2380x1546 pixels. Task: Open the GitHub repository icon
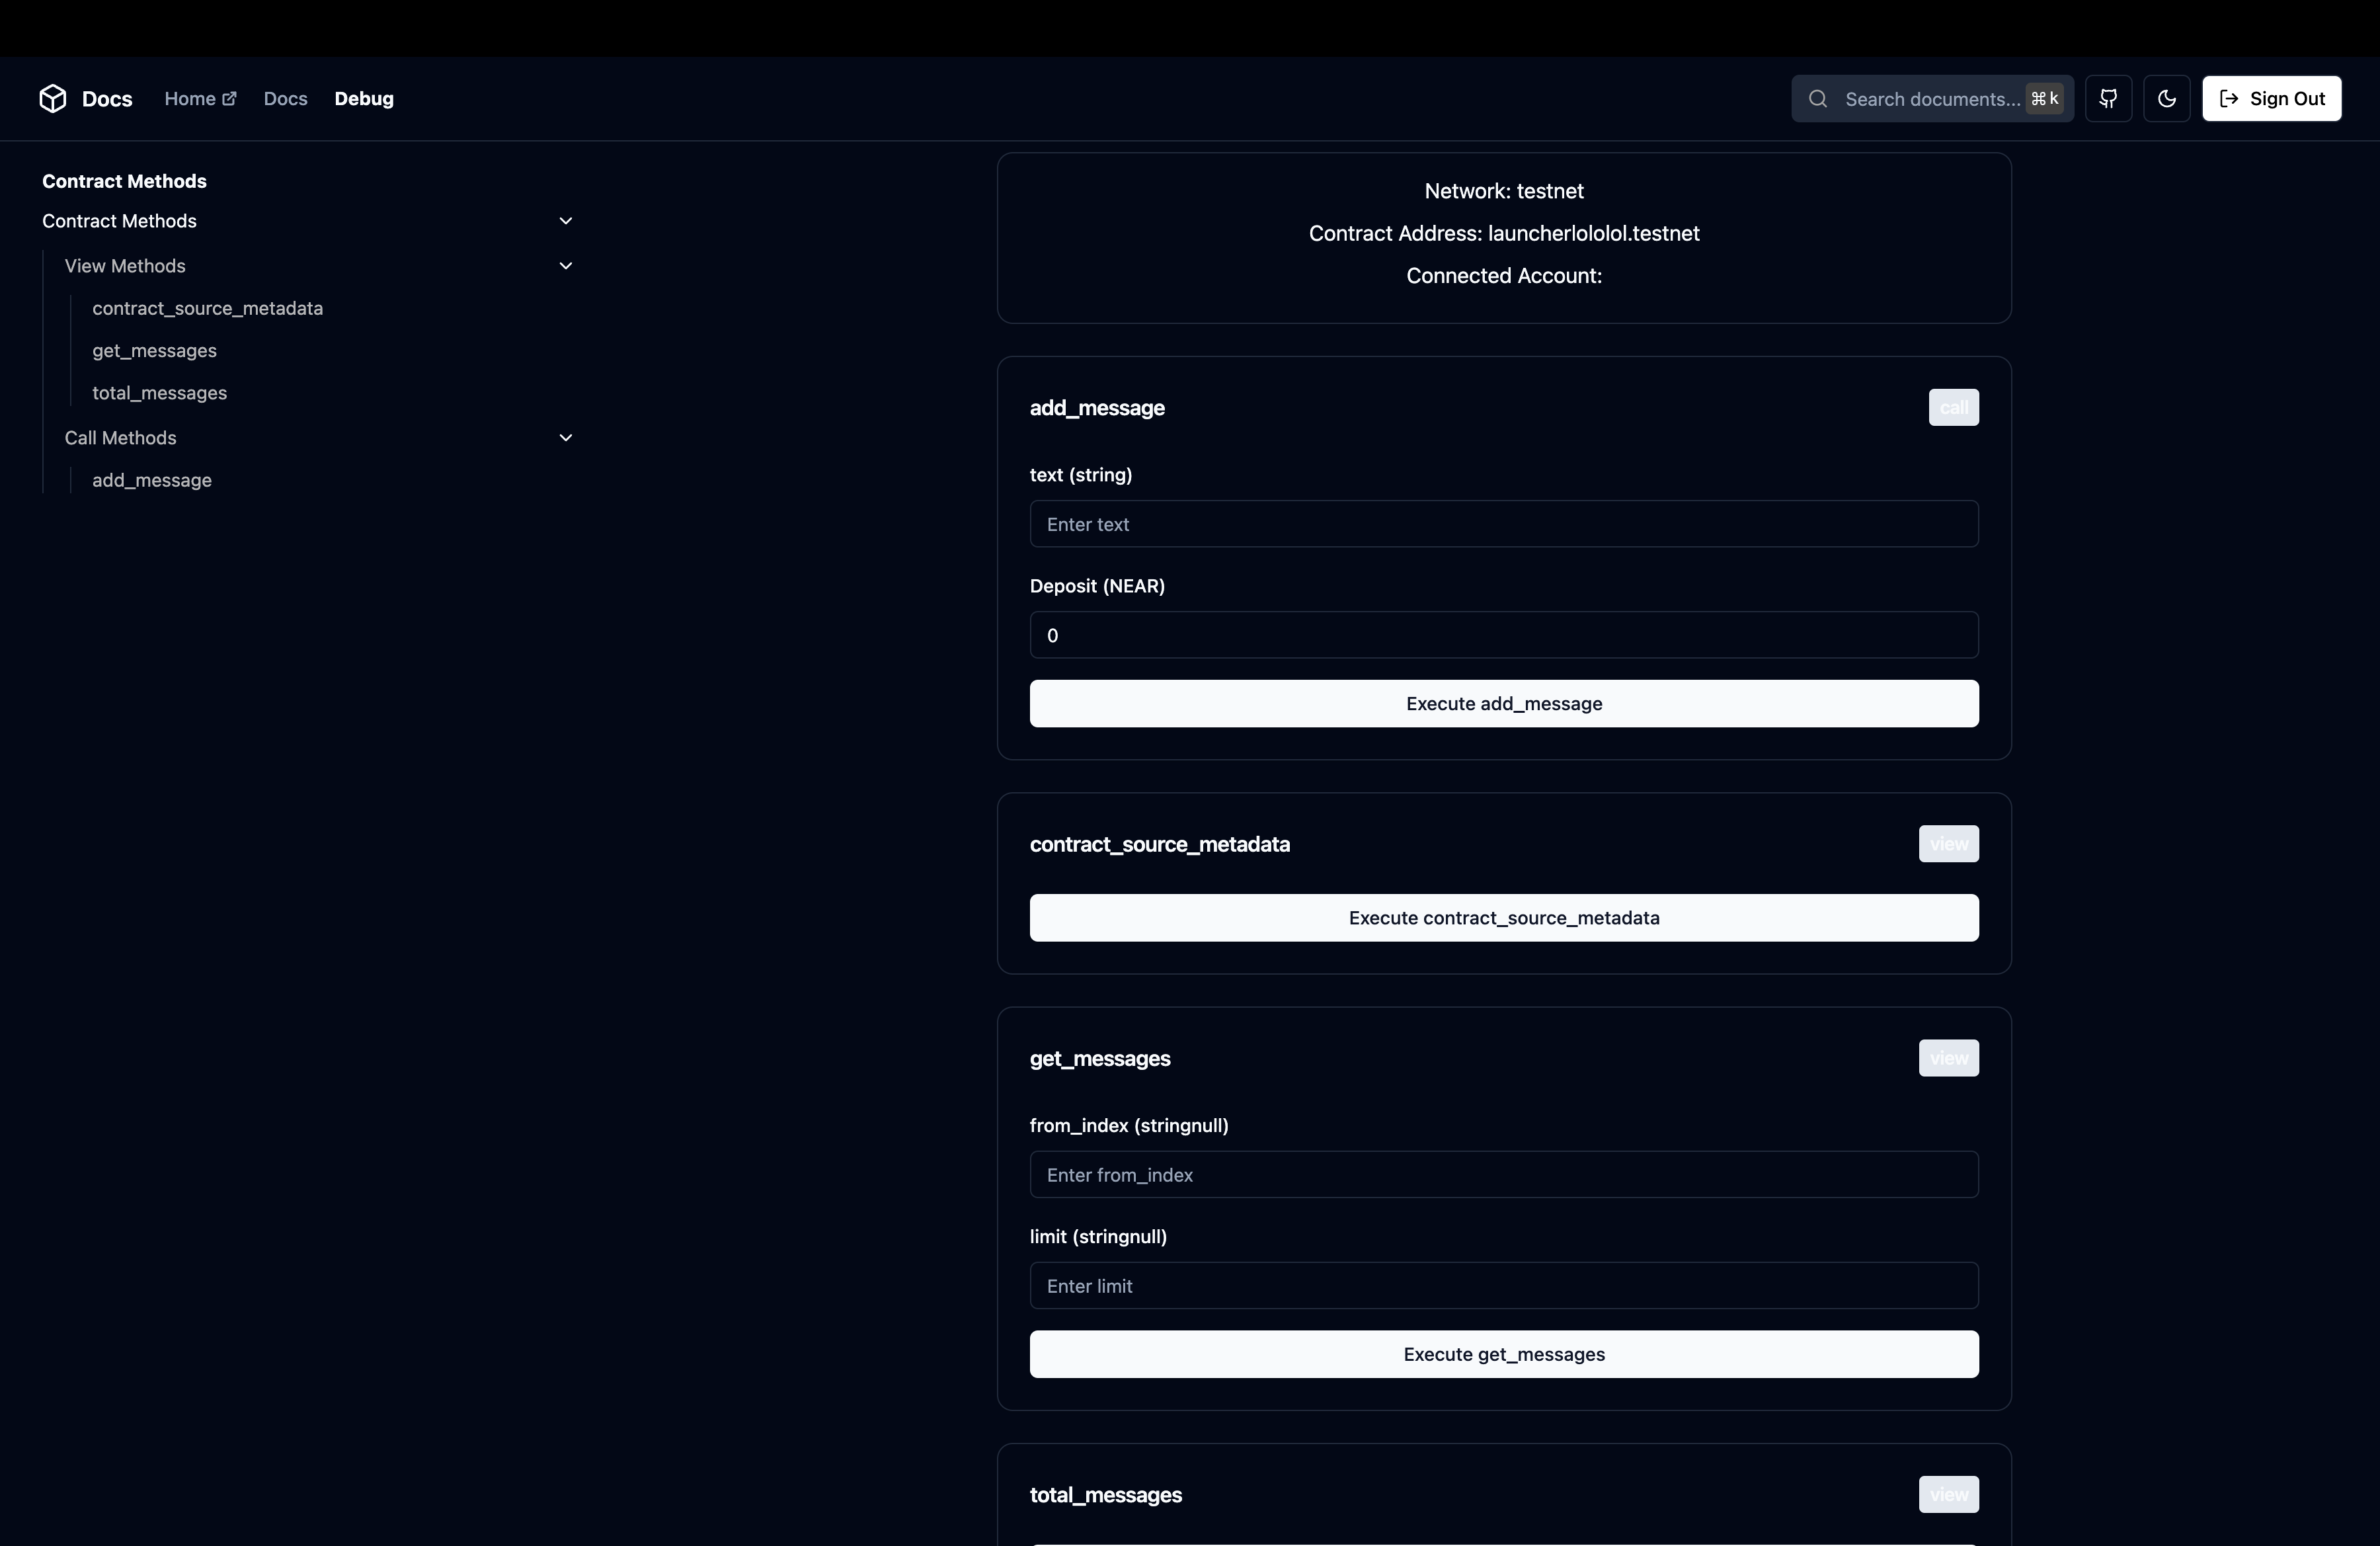click(x=2108, y=98)
